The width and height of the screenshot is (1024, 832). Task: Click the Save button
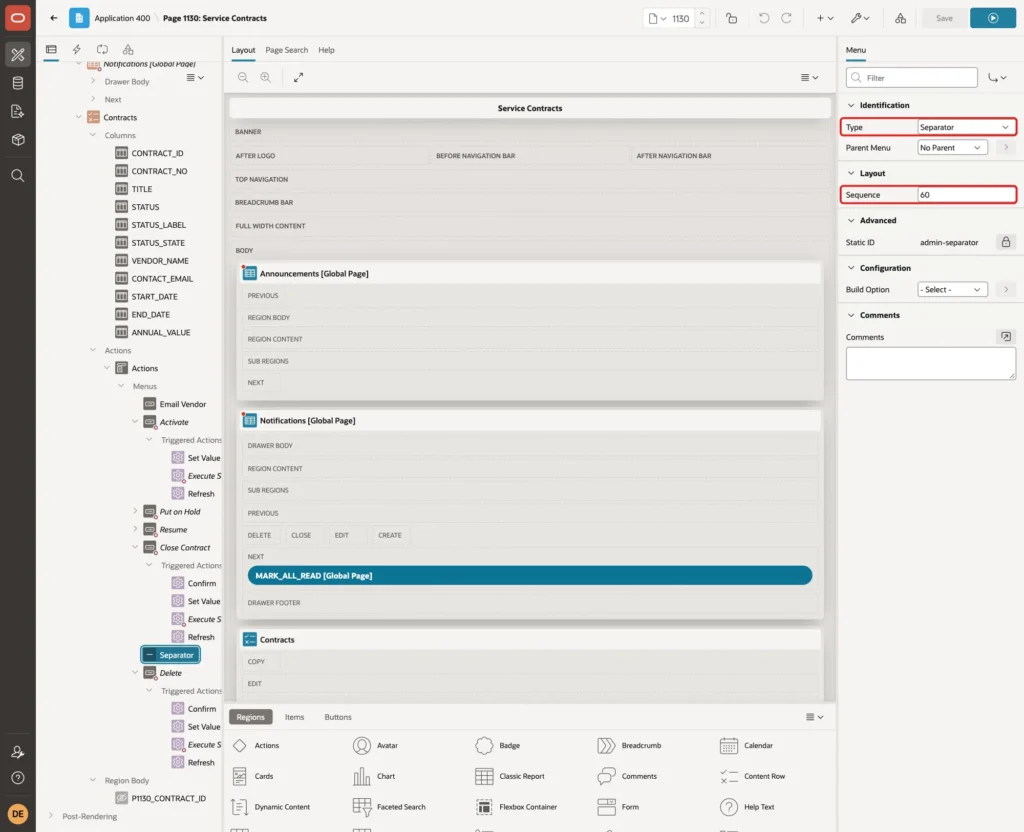944,18
